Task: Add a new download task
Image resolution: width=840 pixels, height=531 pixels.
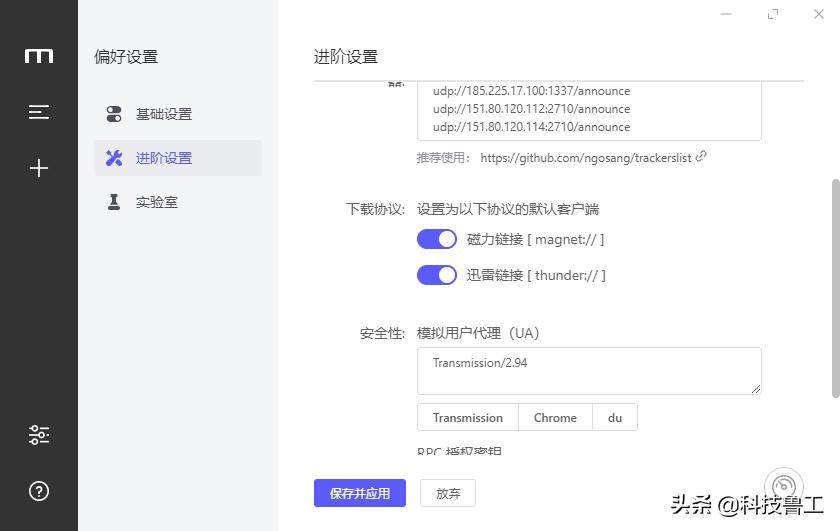Action: point(39,168)
